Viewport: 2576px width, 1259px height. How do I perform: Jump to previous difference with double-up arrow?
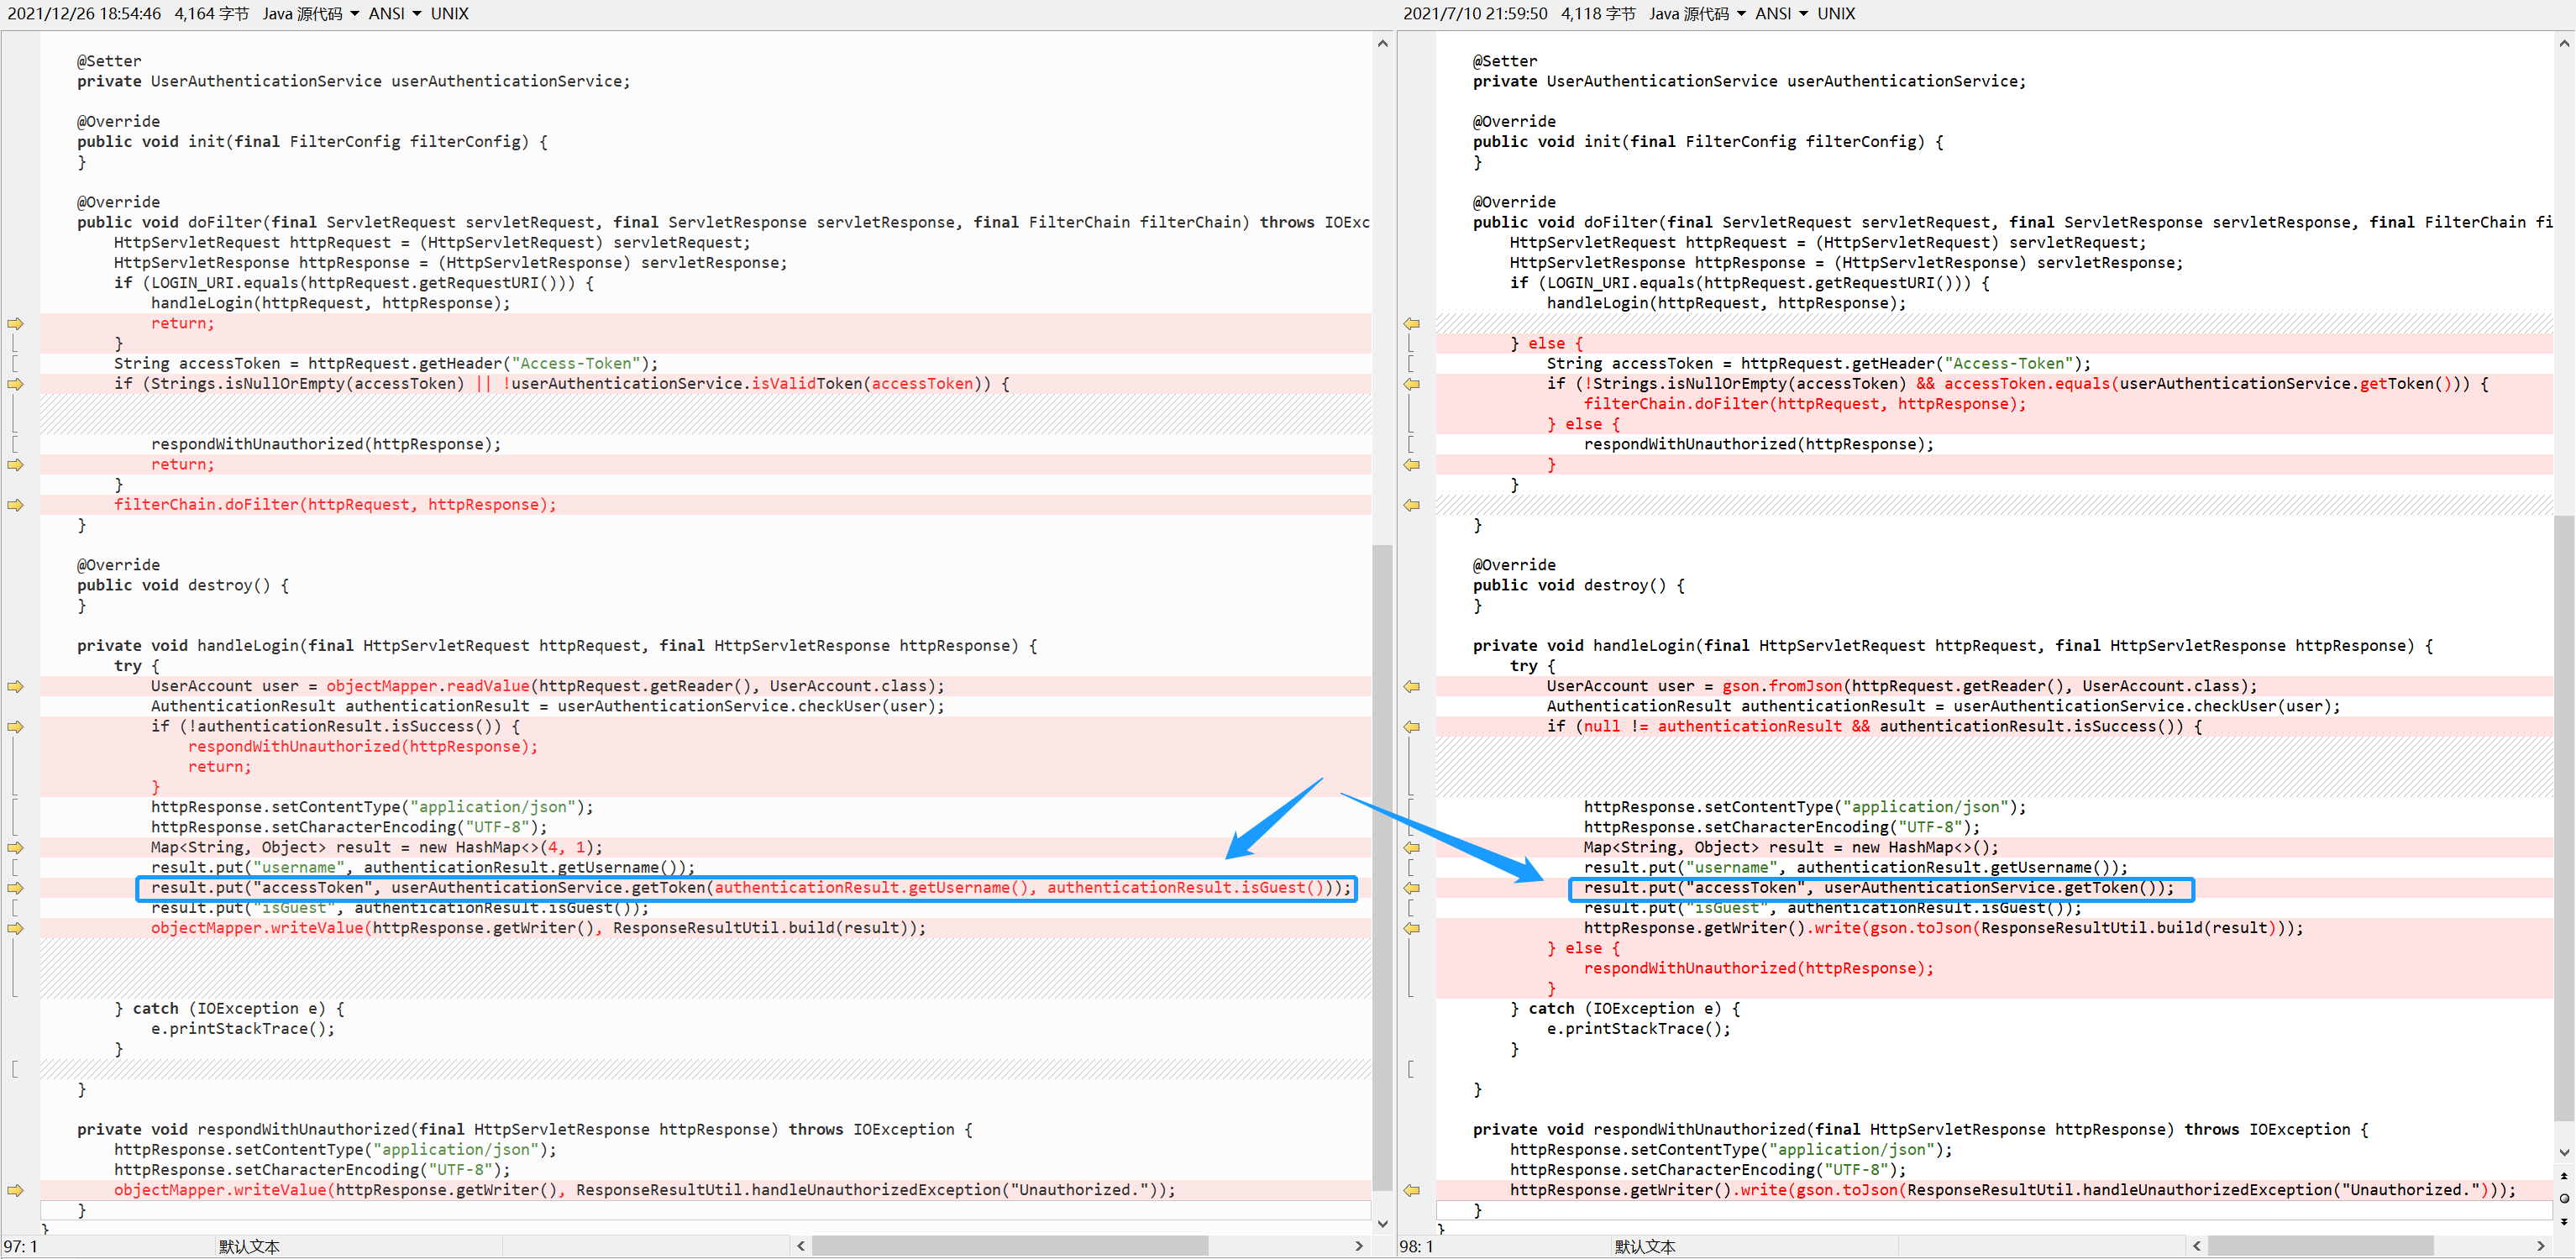[2564, 1176]
